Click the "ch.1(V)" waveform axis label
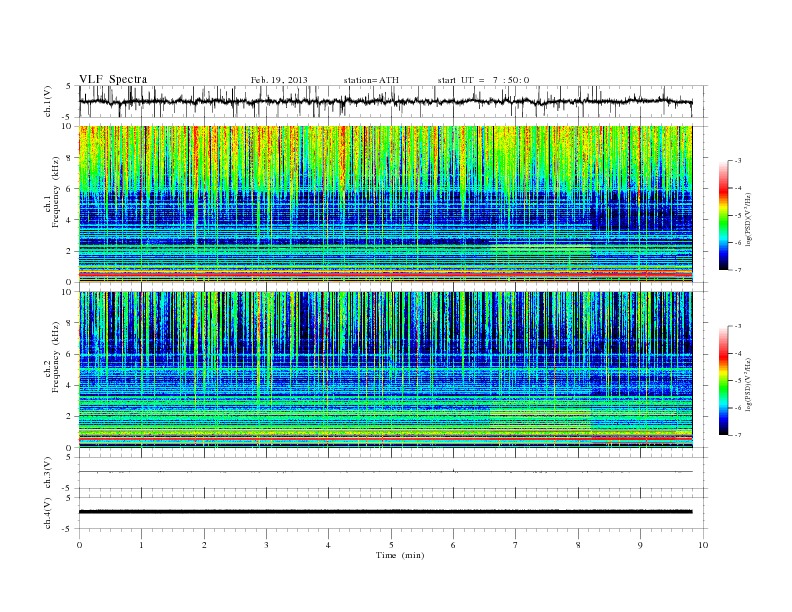 click(48, 101)
